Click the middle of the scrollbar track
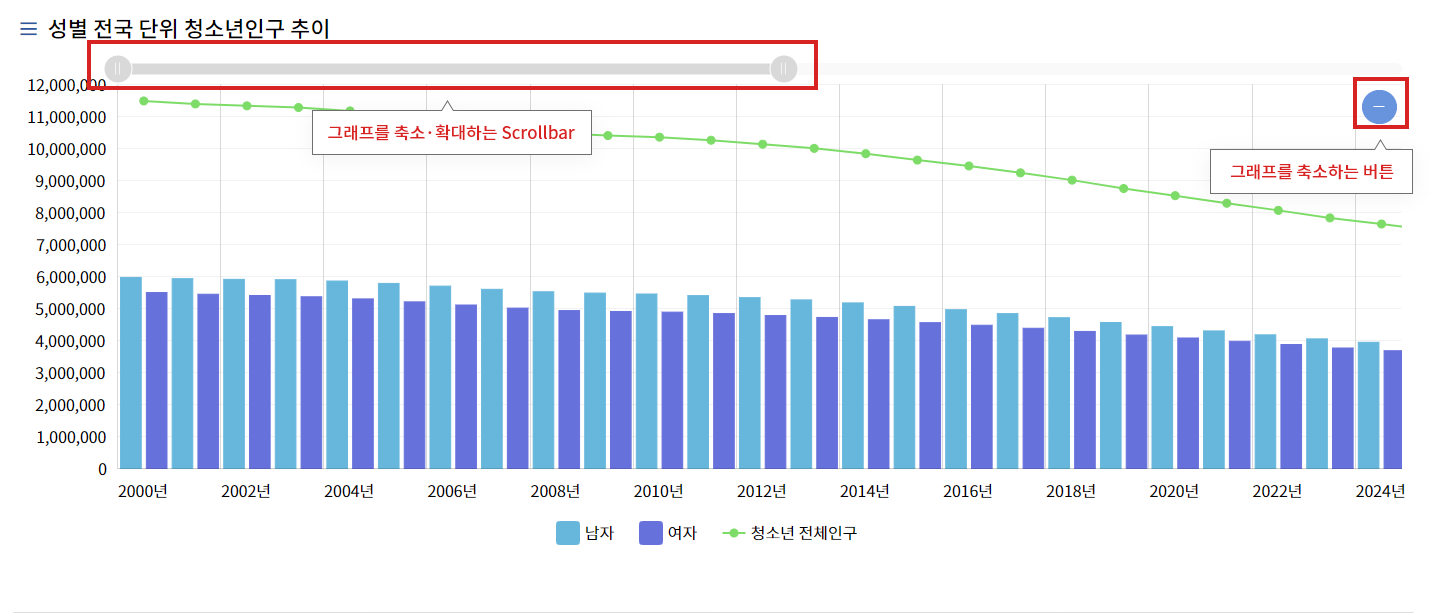 coord(450,68)
